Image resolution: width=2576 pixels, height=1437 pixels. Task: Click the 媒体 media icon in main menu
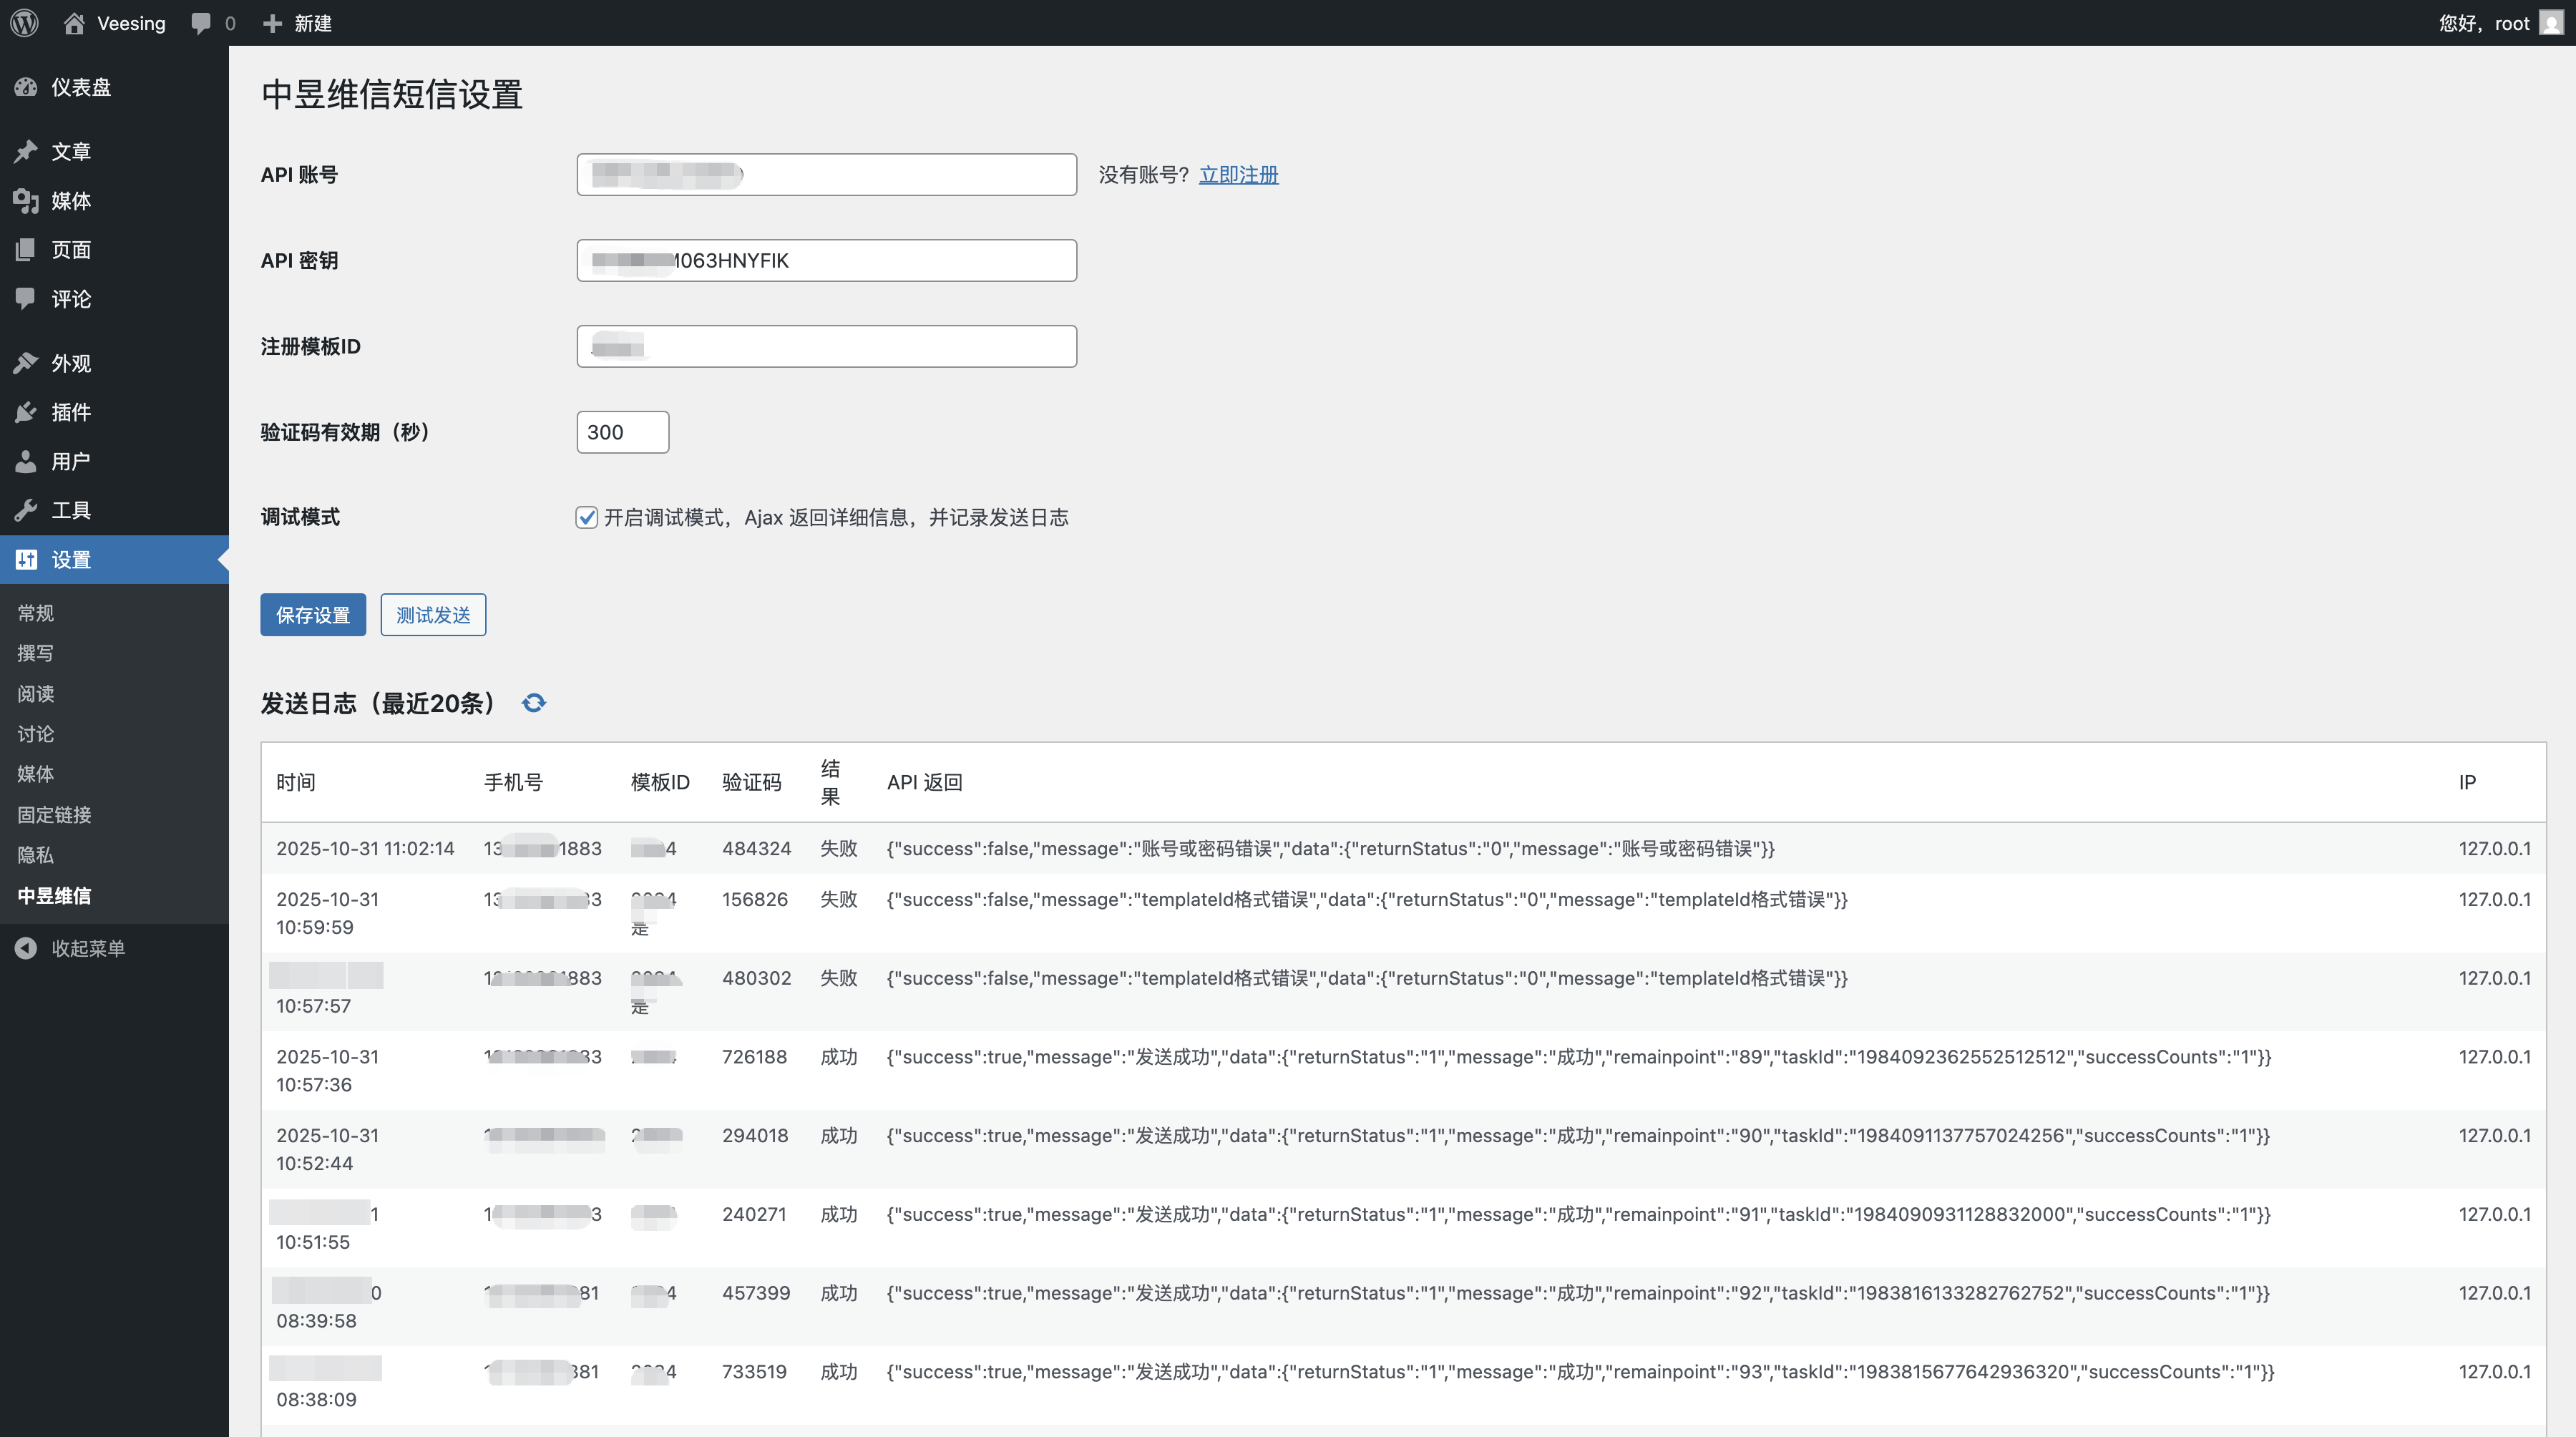coord(26,201)
